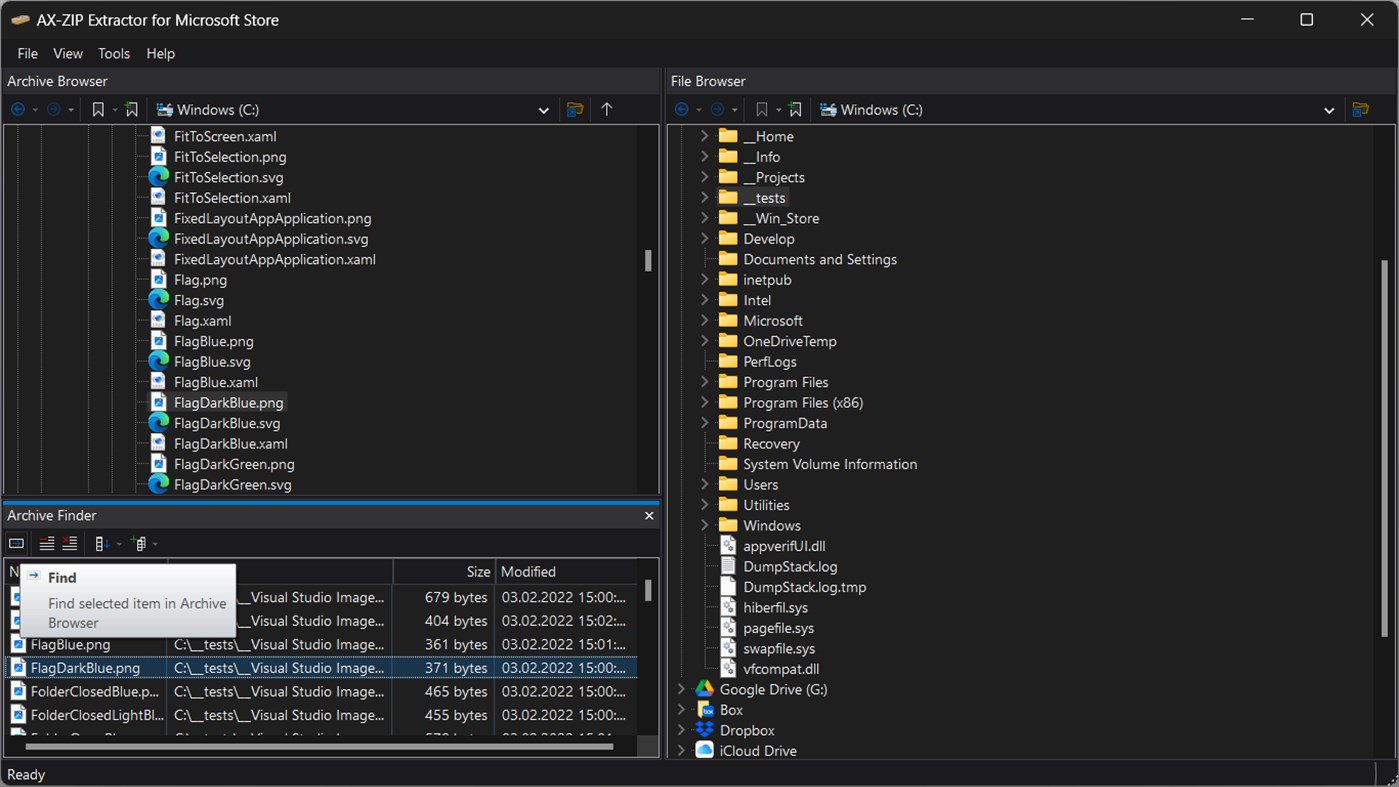Toggle the remove line icon in Archive Finder
Viewport: 1399px width, 787px height.
coord(46,543)
